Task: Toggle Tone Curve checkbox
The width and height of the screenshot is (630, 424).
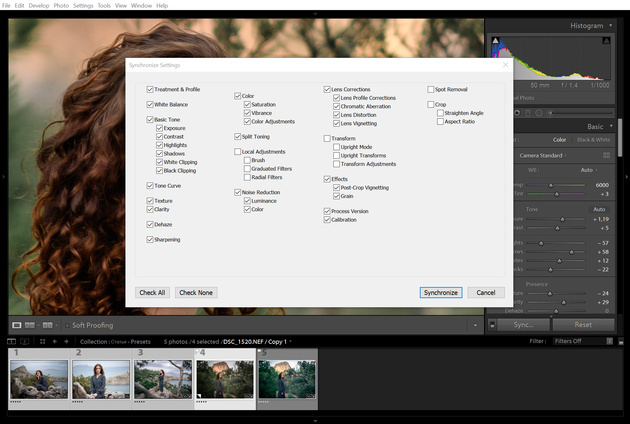Action: pyautogui.click(x=150, y=186)
